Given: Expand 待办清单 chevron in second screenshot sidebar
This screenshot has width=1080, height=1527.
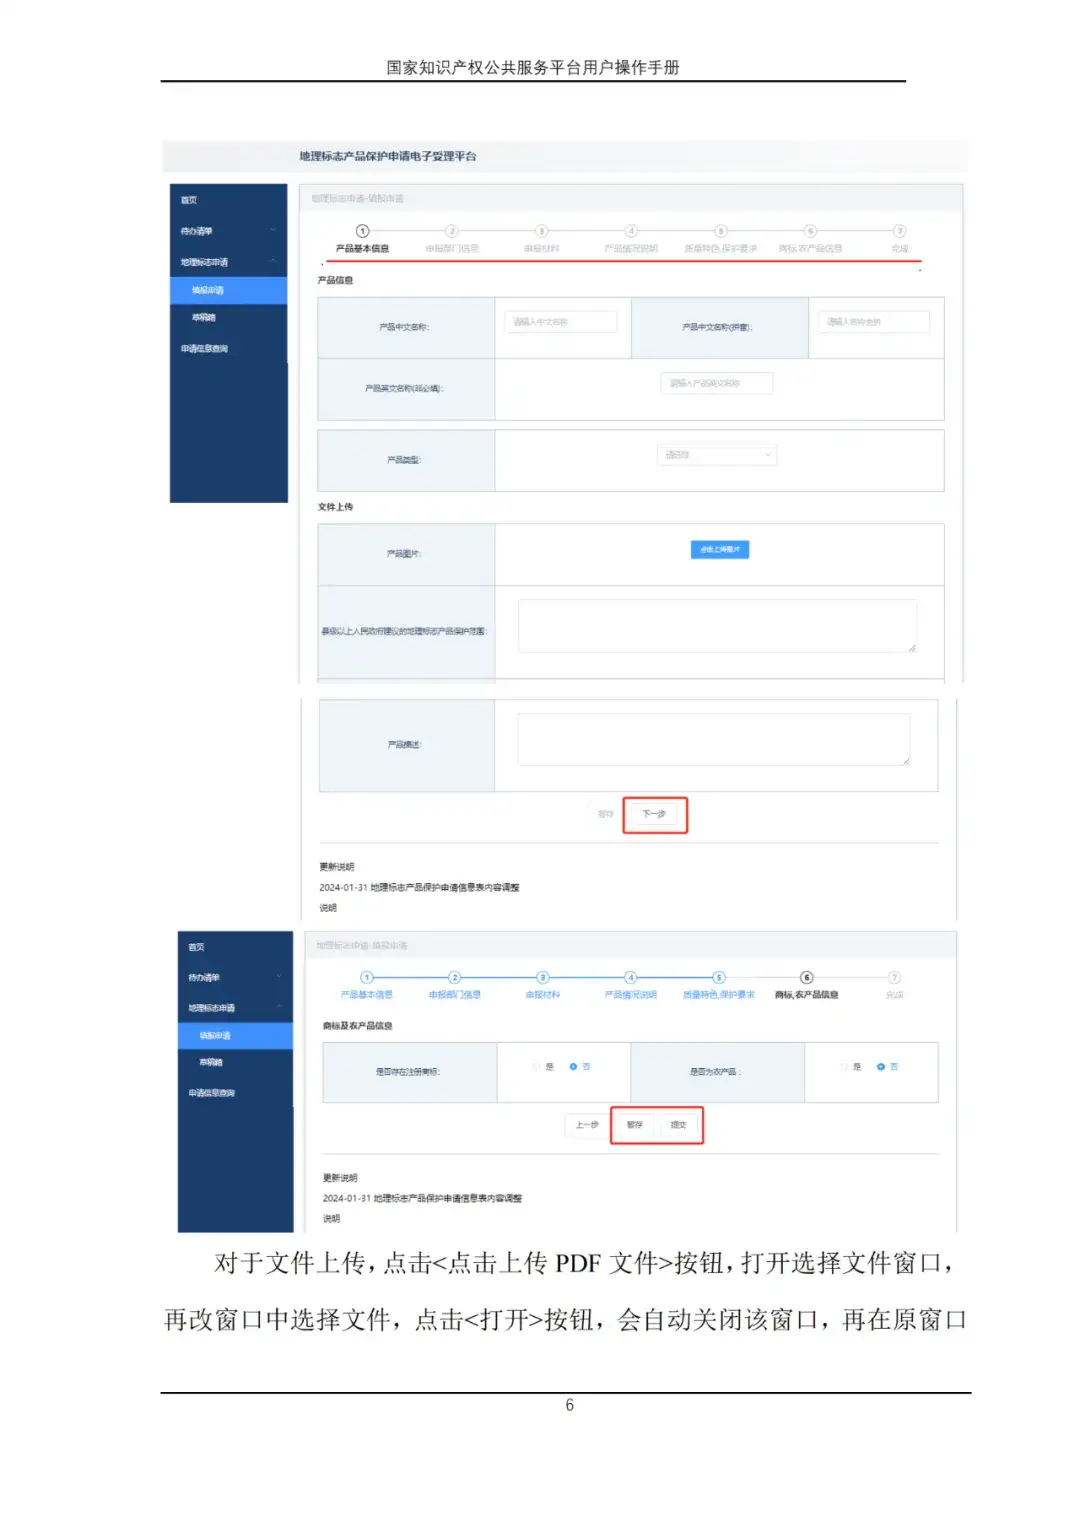Looking at the screenshot, I should pyautogui.click(x=279, y=976).
